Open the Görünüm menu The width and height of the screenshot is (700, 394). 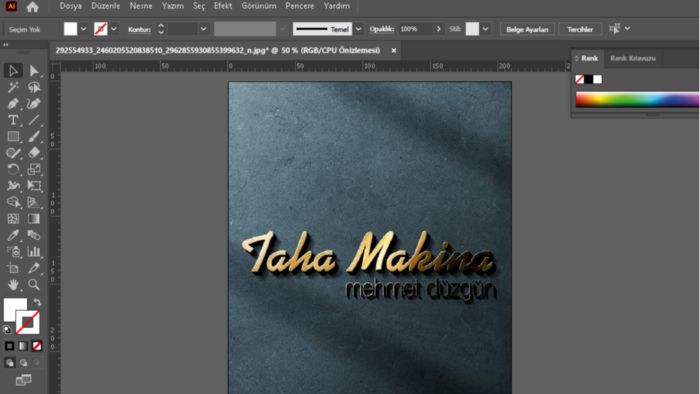click(x=259, y=6)
